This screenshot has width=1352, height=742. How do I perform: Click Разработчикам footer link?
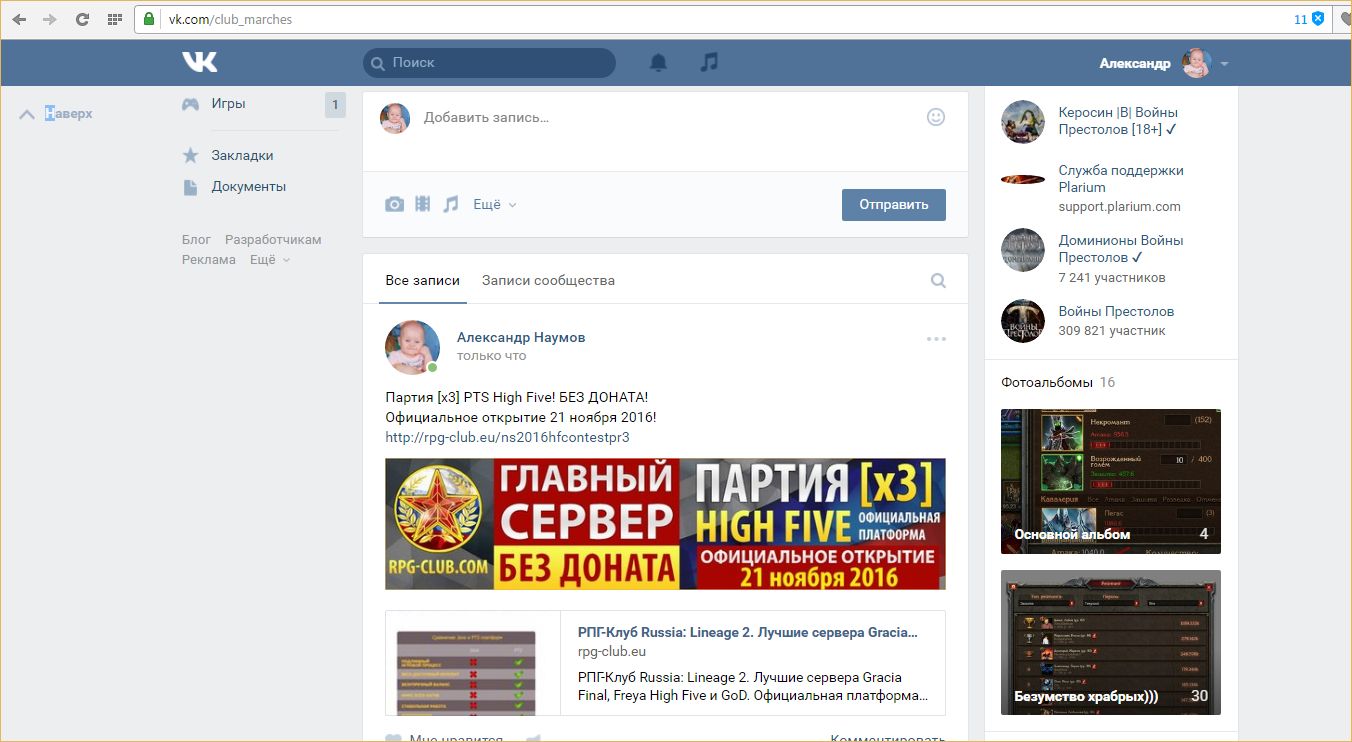[273, 240]
